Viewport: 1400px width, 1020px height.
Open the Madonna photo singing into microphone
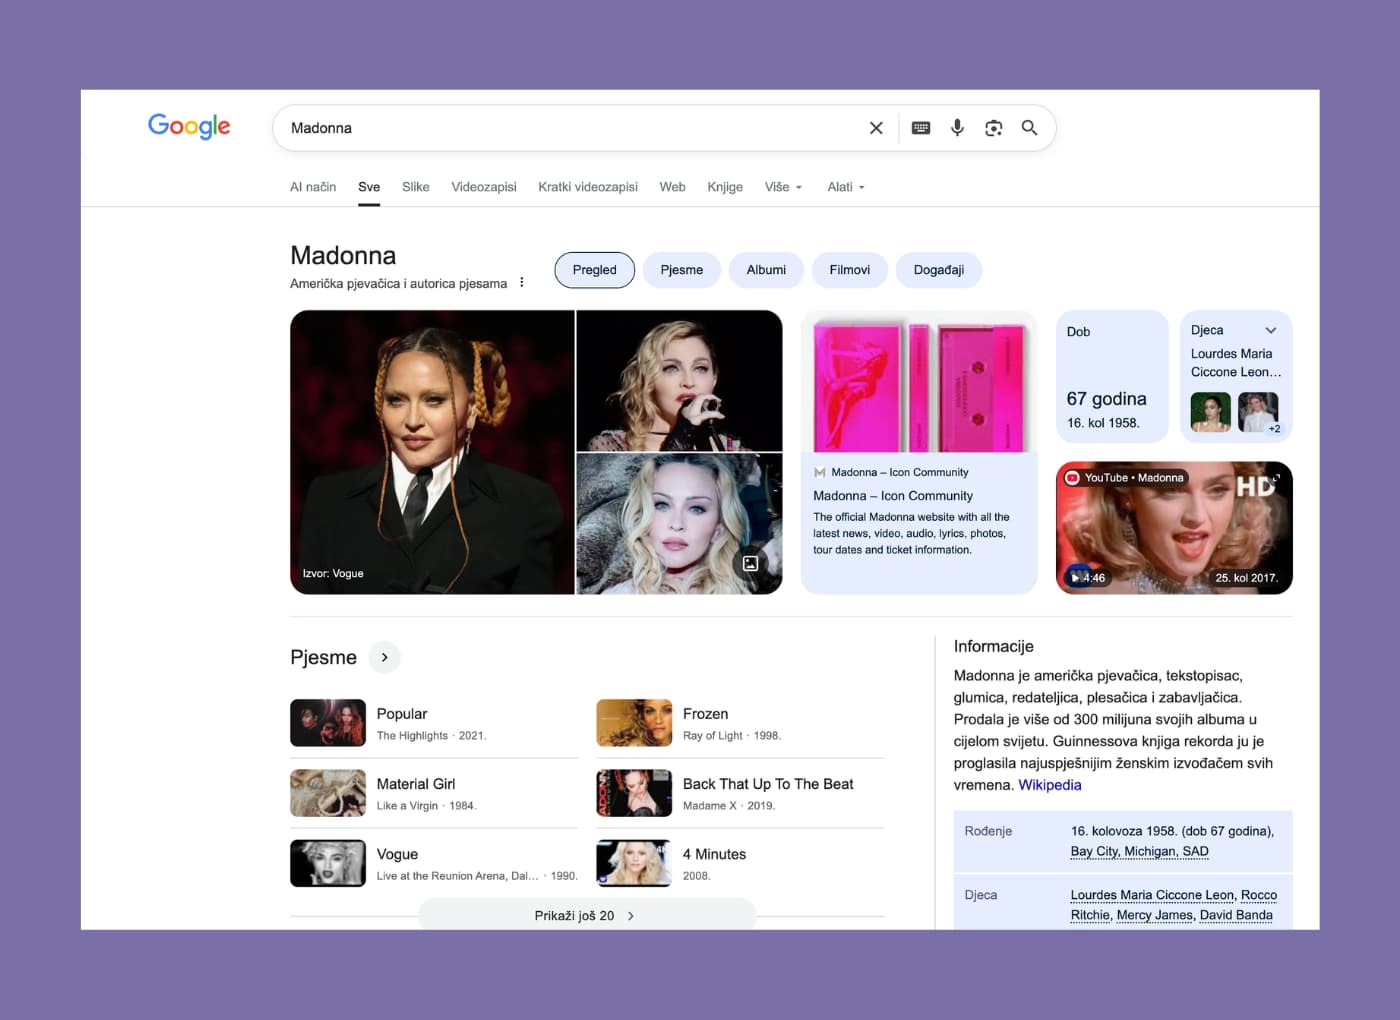tap(680, 380)
